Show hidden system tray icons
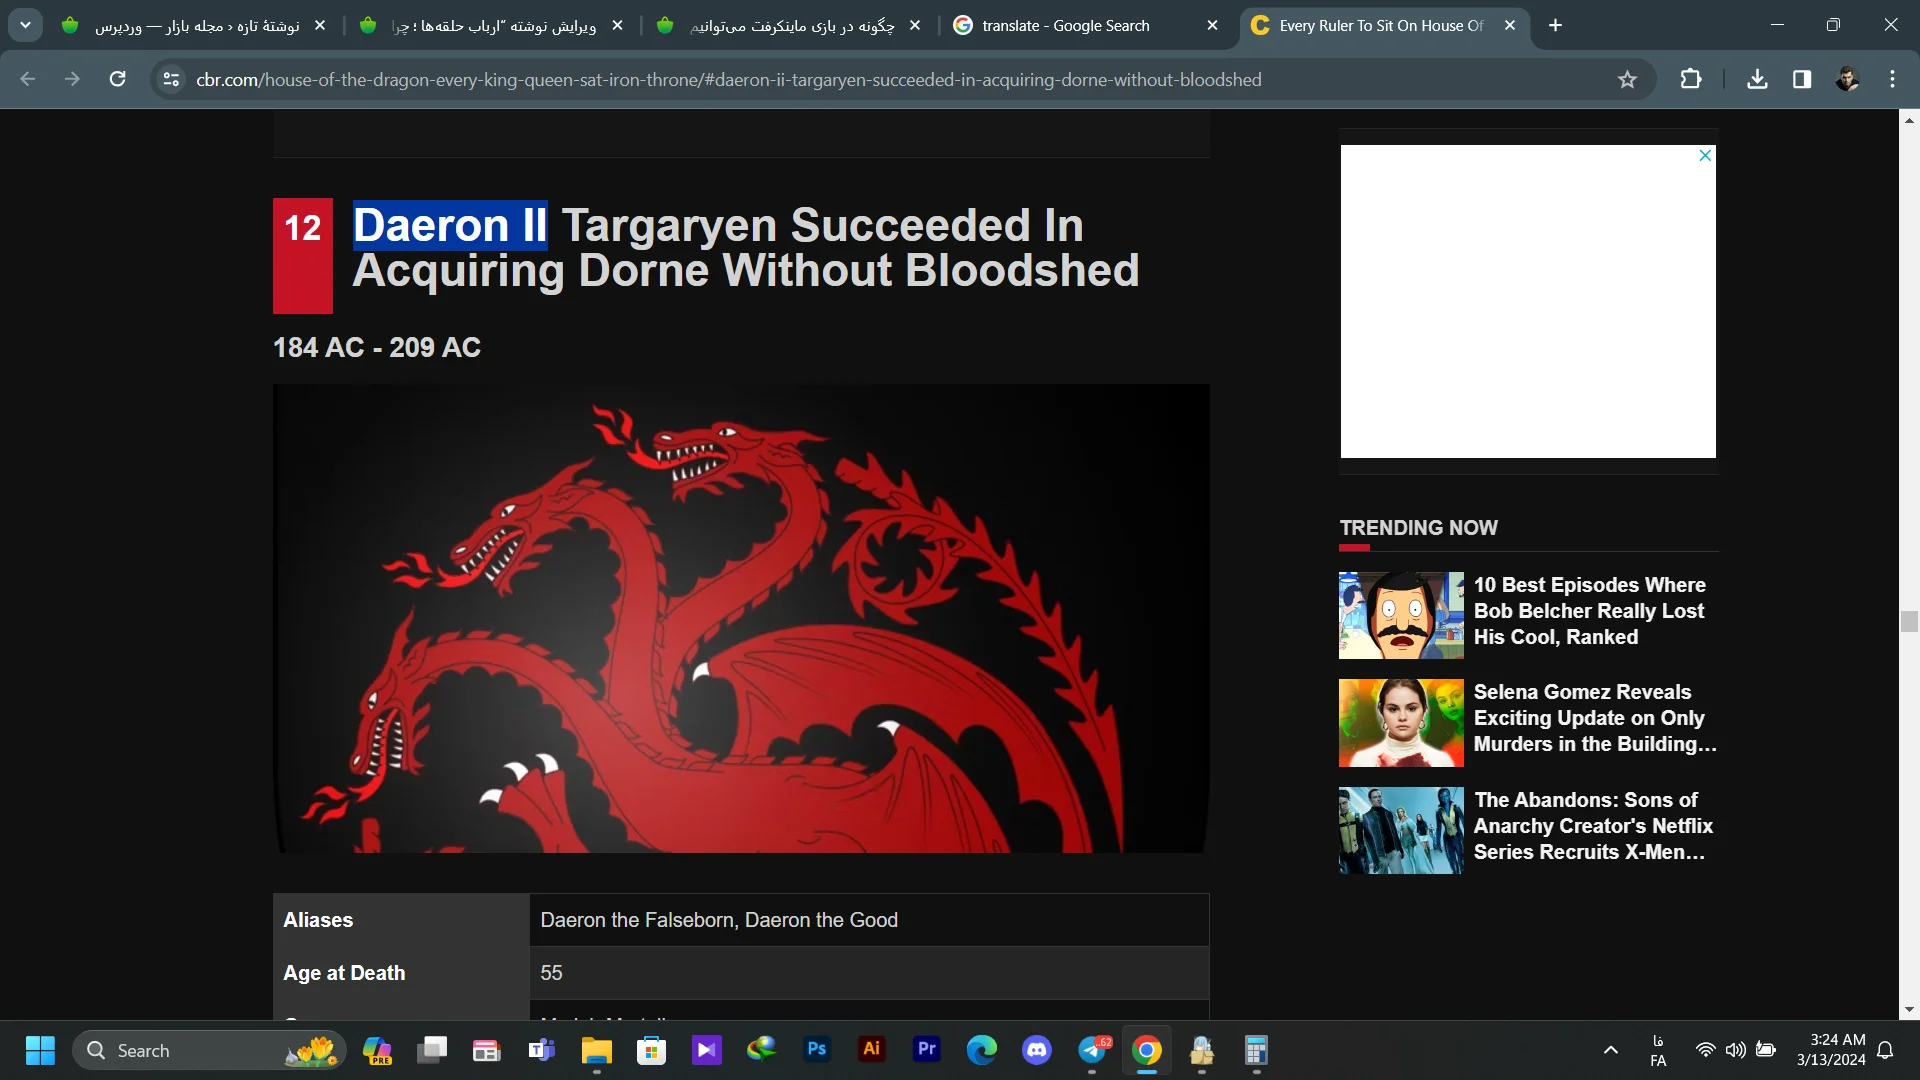 point(1610,1050)
